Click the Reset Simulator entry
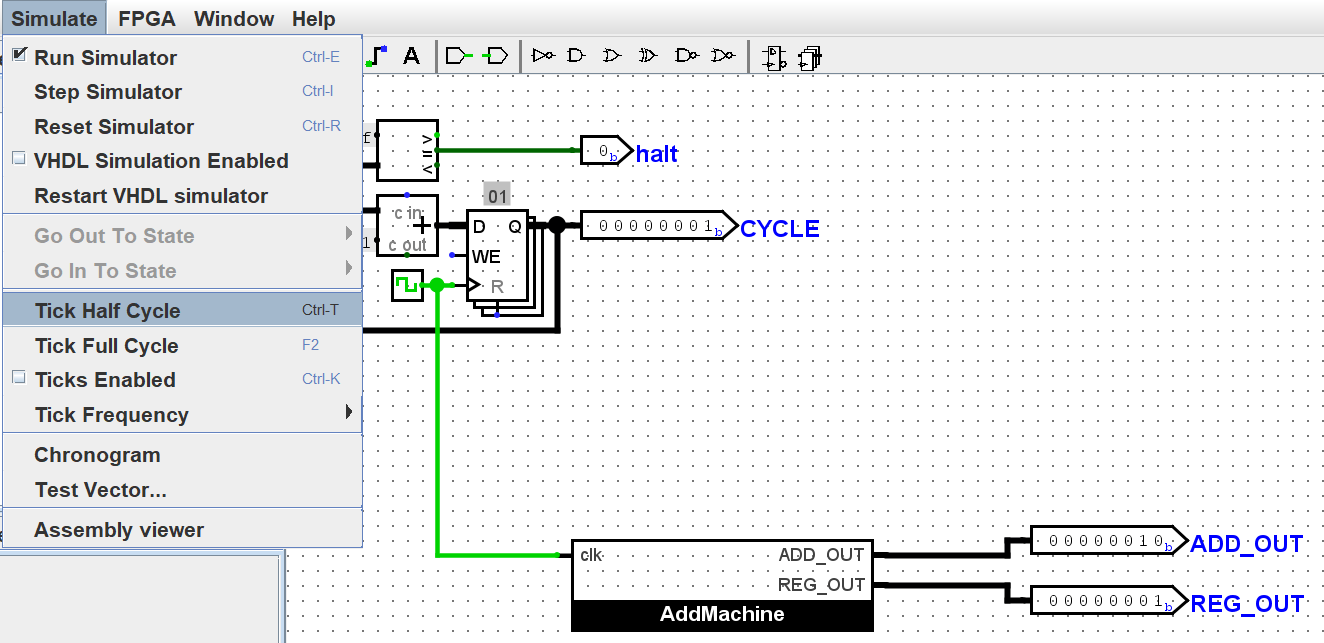 pos(114,127)
